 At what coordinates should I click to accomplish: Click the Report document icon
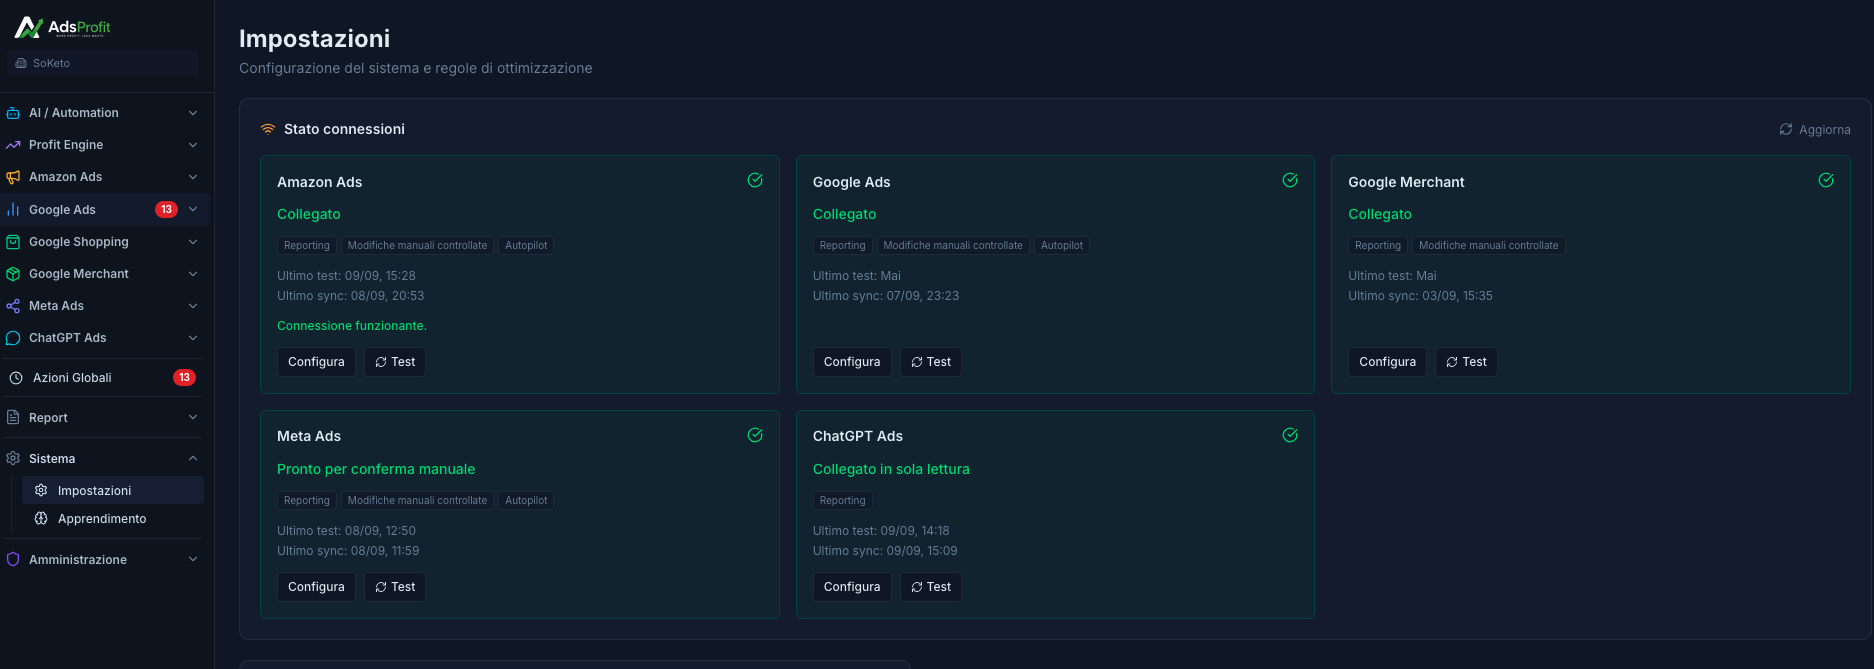13,418
